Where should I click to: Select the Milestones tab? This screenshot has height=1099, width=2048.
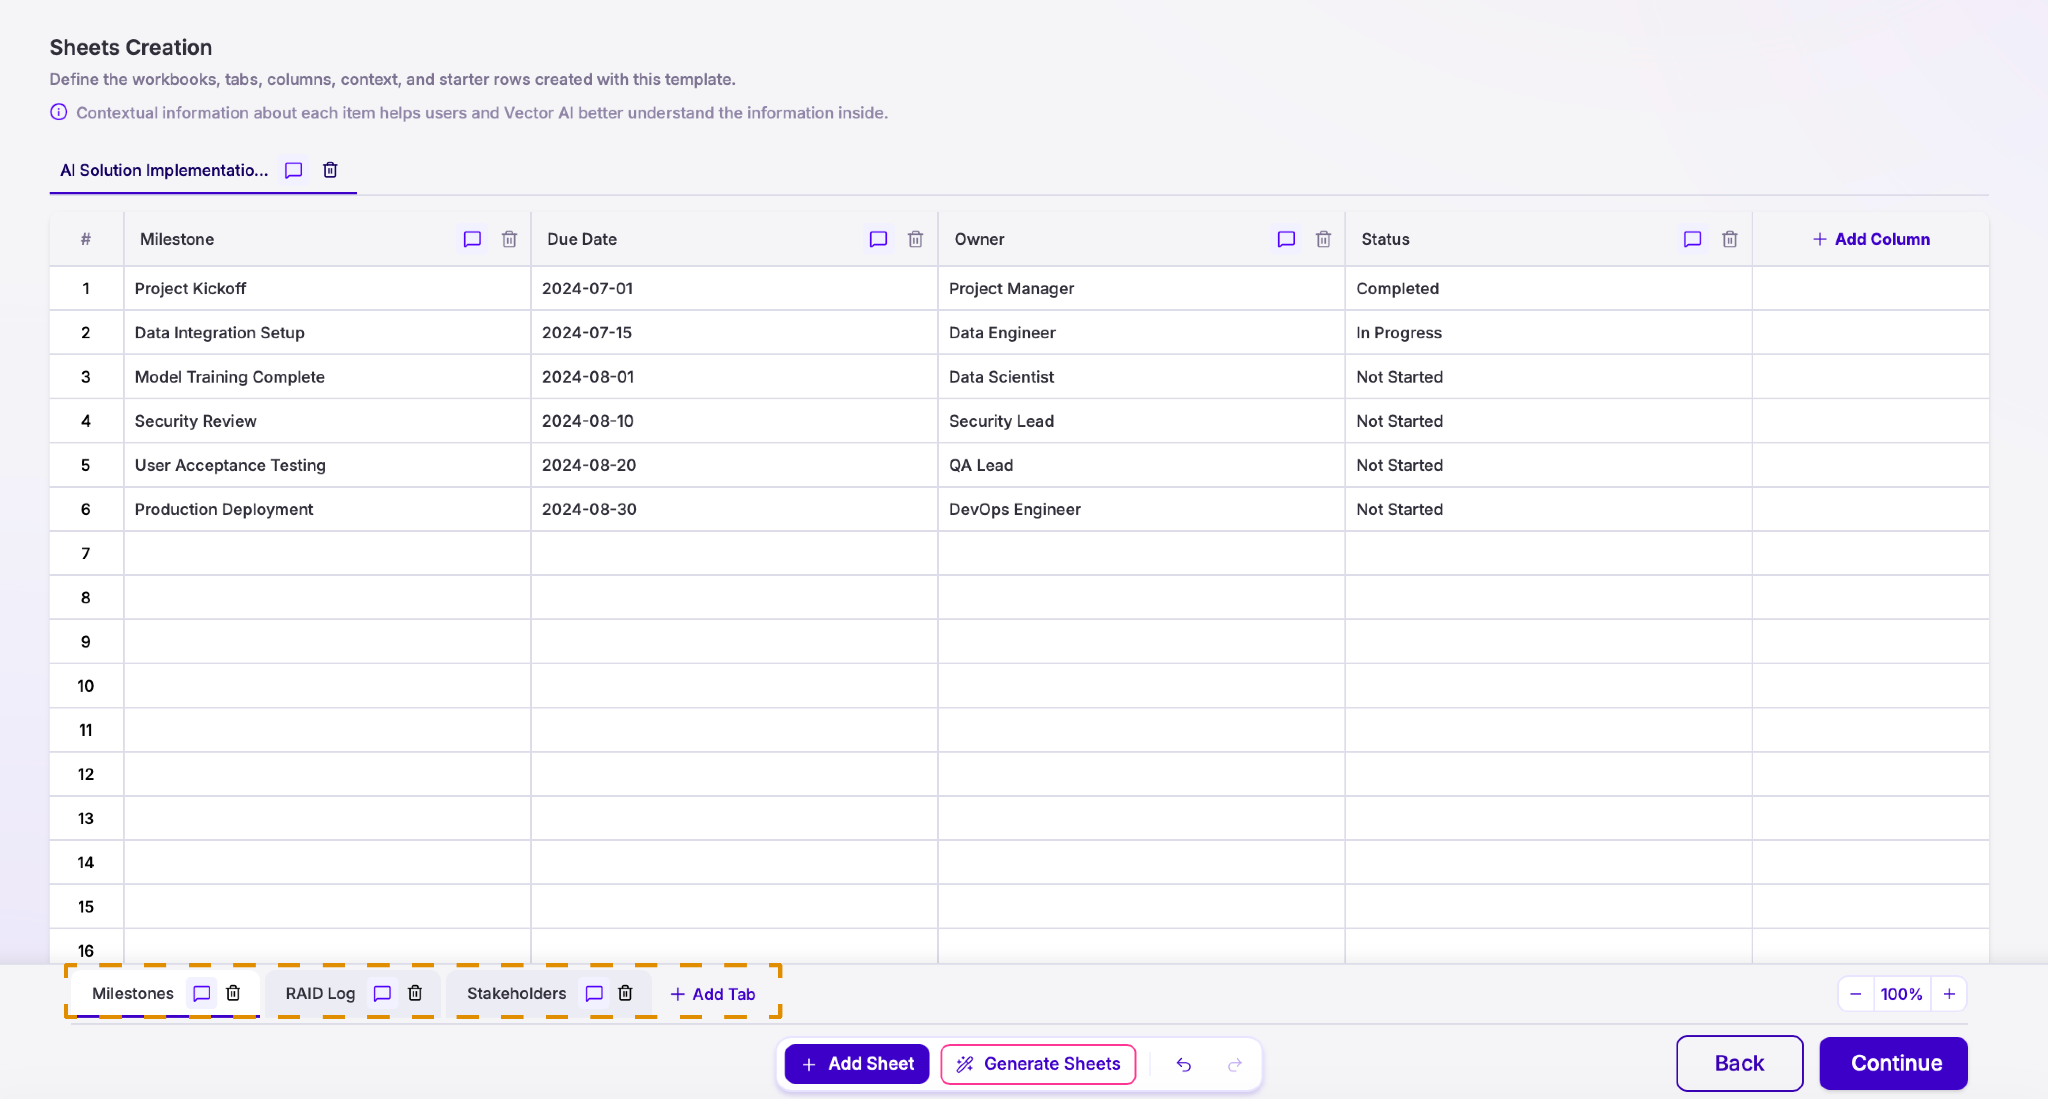coord(133,993)
